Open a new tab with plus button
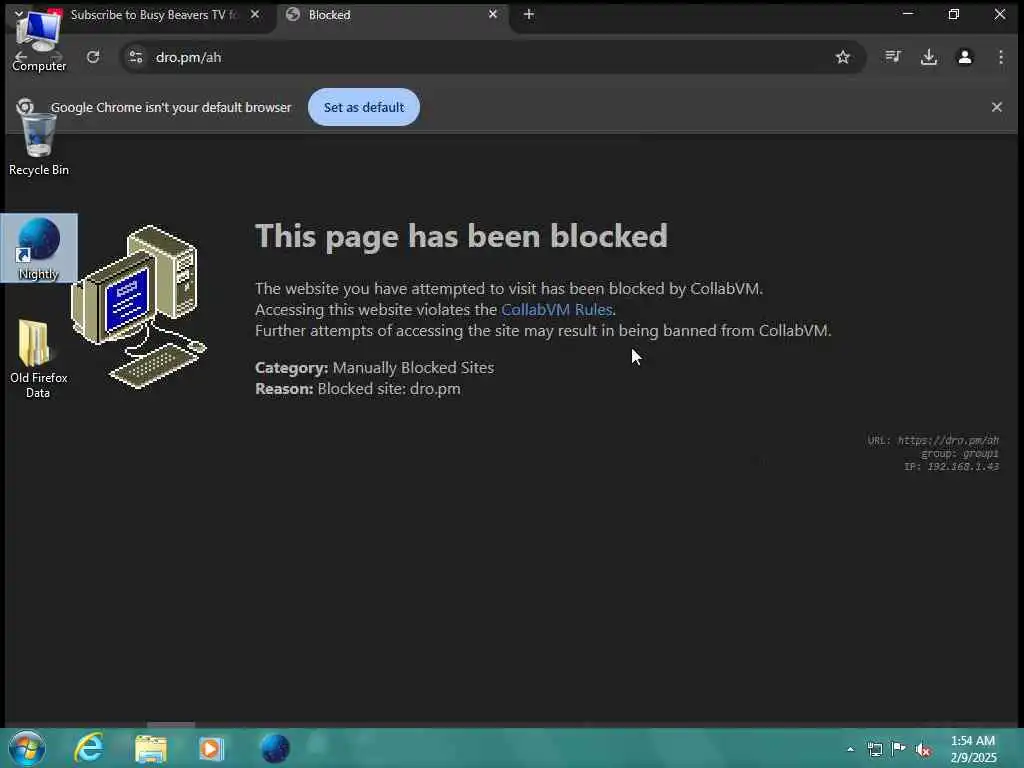Viewport: 1024px width, 768px height. click(529, 14)
